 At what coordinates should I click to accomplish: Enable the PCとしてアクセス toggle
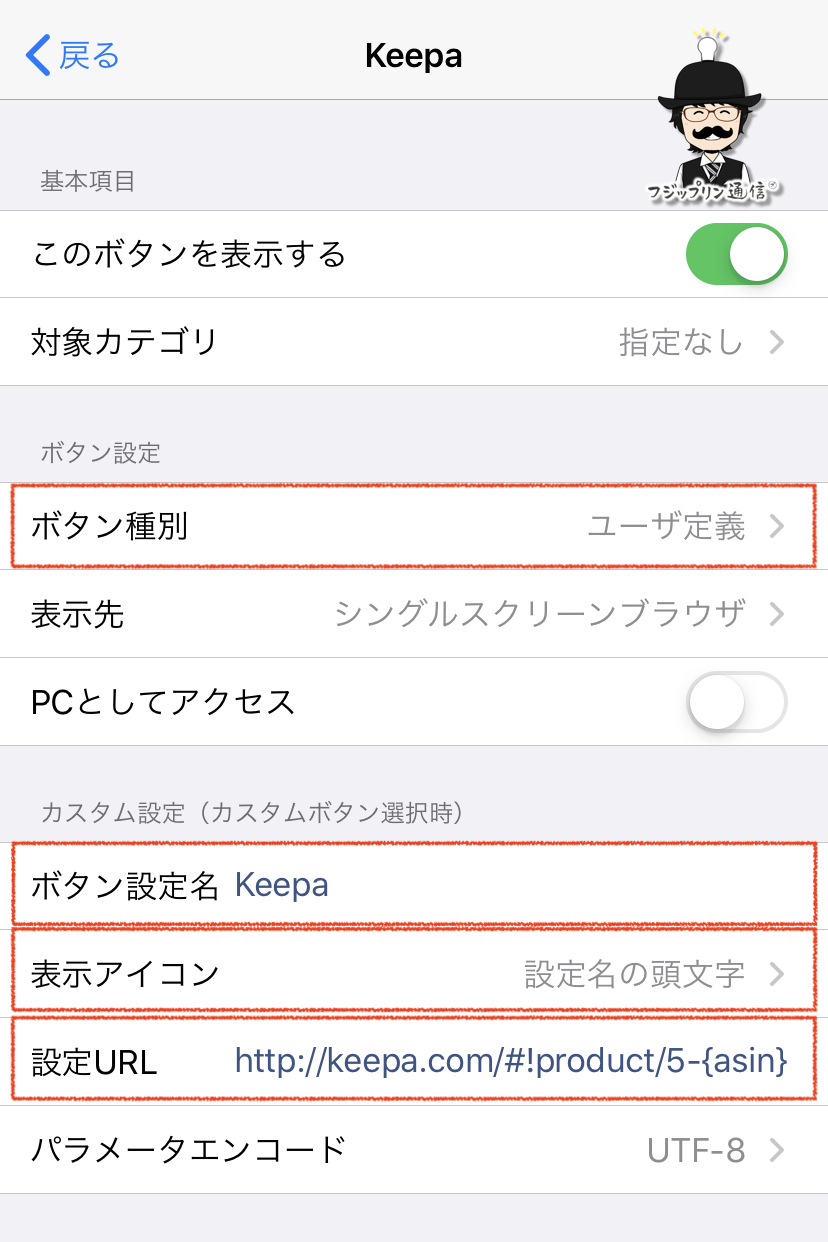tap(736, 702)
